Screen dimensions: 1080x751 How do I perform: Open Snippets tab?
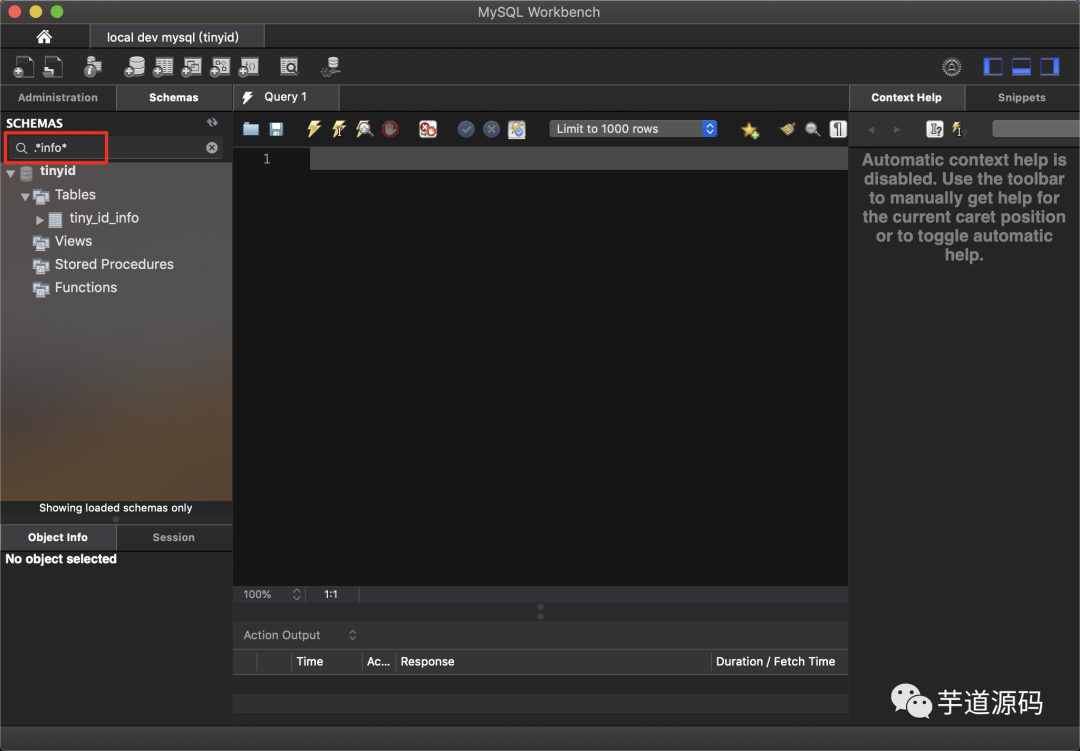pos(1021,98)
